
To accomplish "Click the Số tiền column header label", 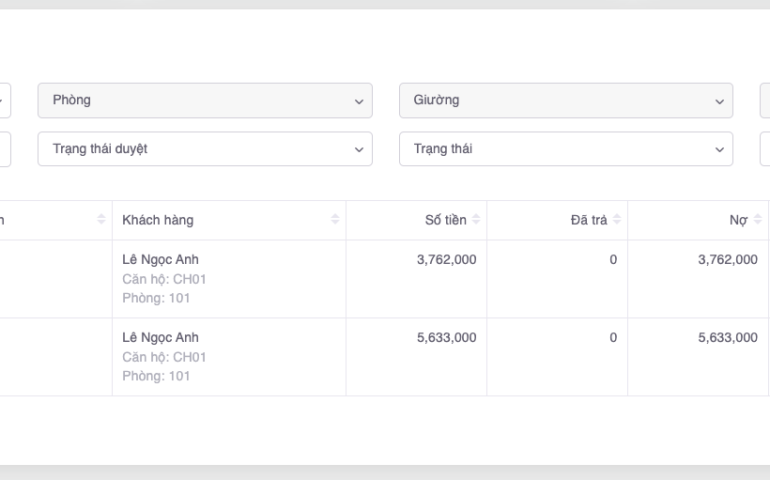I will pos(445,220).
